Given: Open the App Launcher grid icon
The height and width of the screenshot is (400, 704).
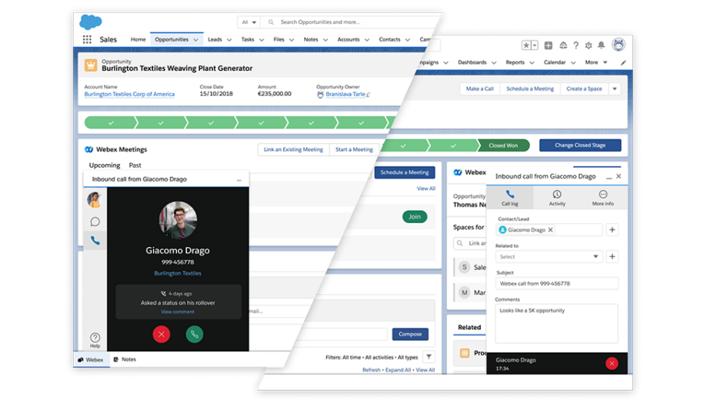Looking at the screenshot, I should (87, 40).
